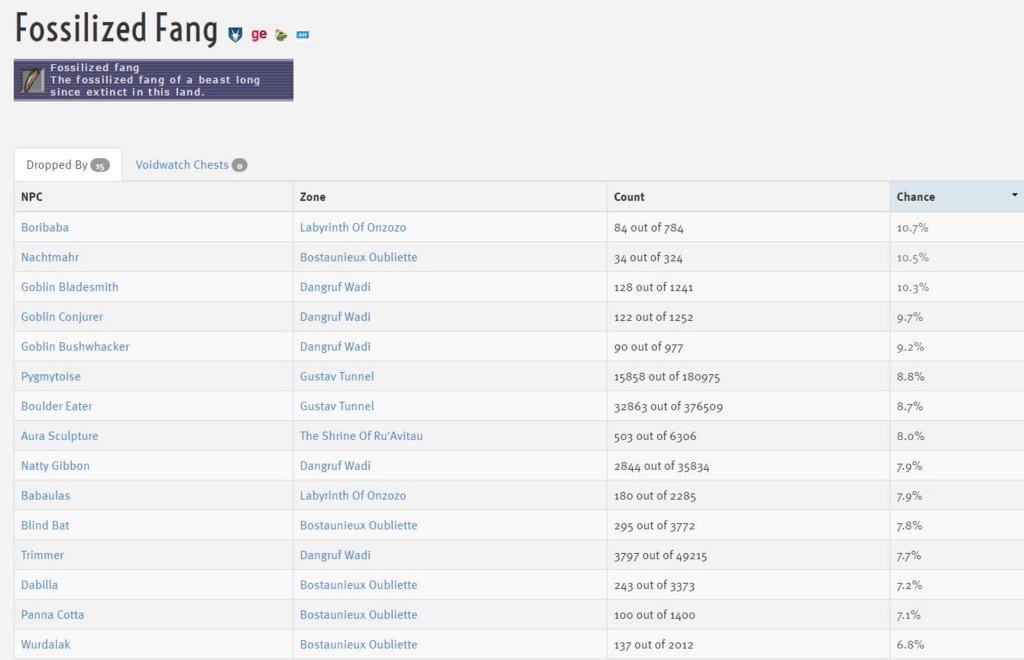Viewport: 1024px width, 660px height.
Task: Click the 8.8% chance value
Action: point(910,377)
